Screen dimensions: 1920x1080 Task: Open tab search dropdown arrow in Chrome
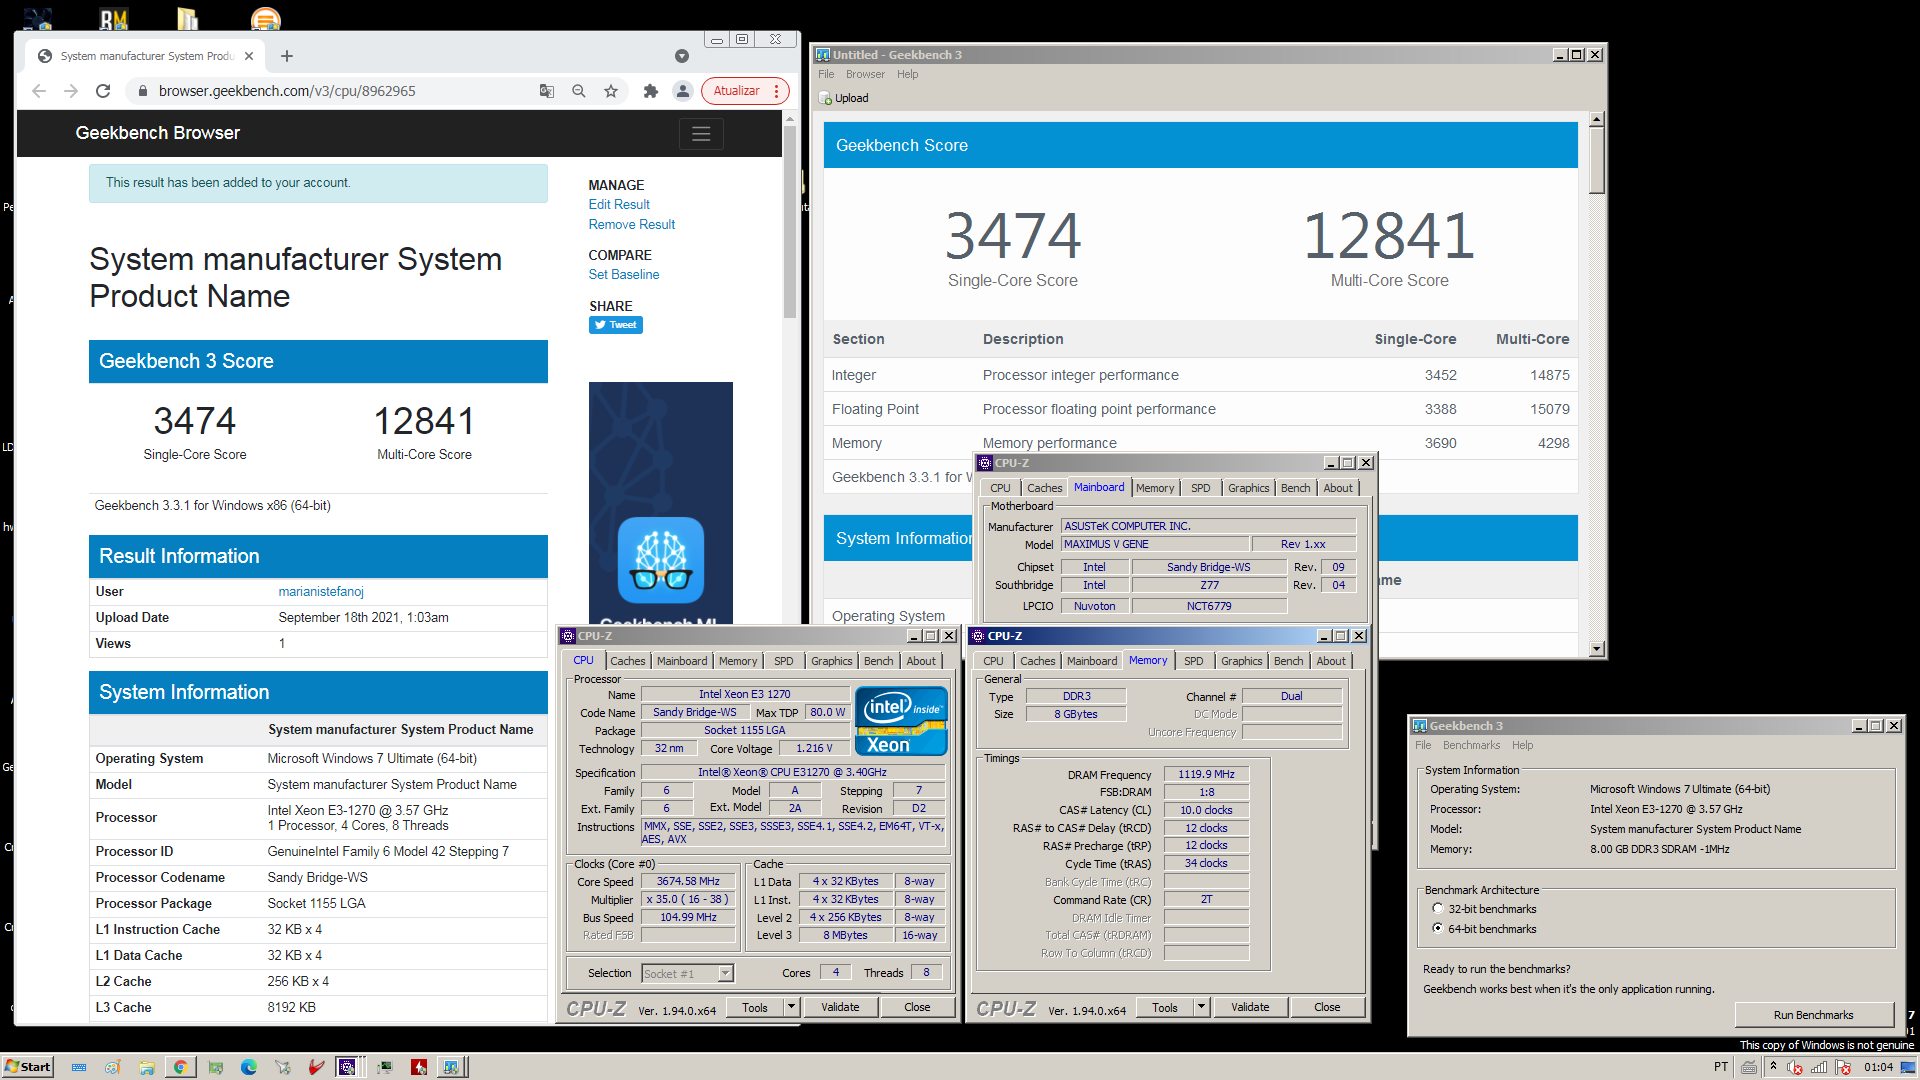click(682, 56)
